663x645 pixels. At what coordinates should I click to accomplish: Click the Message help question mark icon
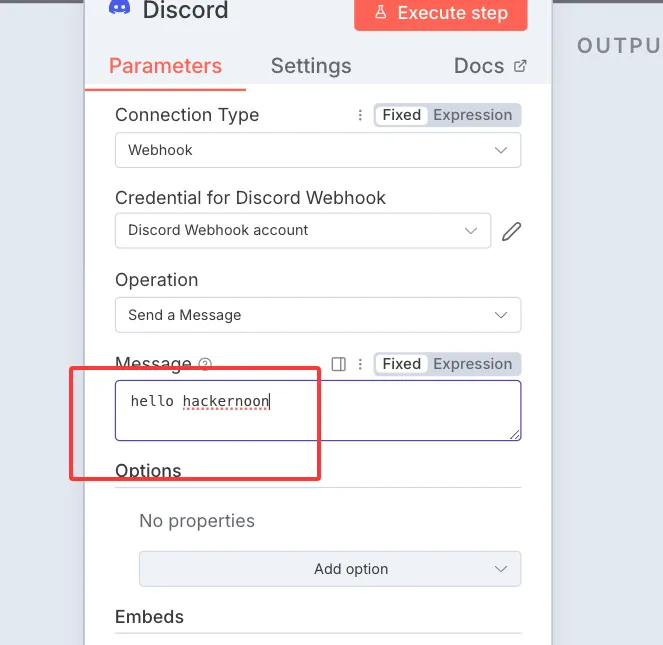click(x=205, y=364)
